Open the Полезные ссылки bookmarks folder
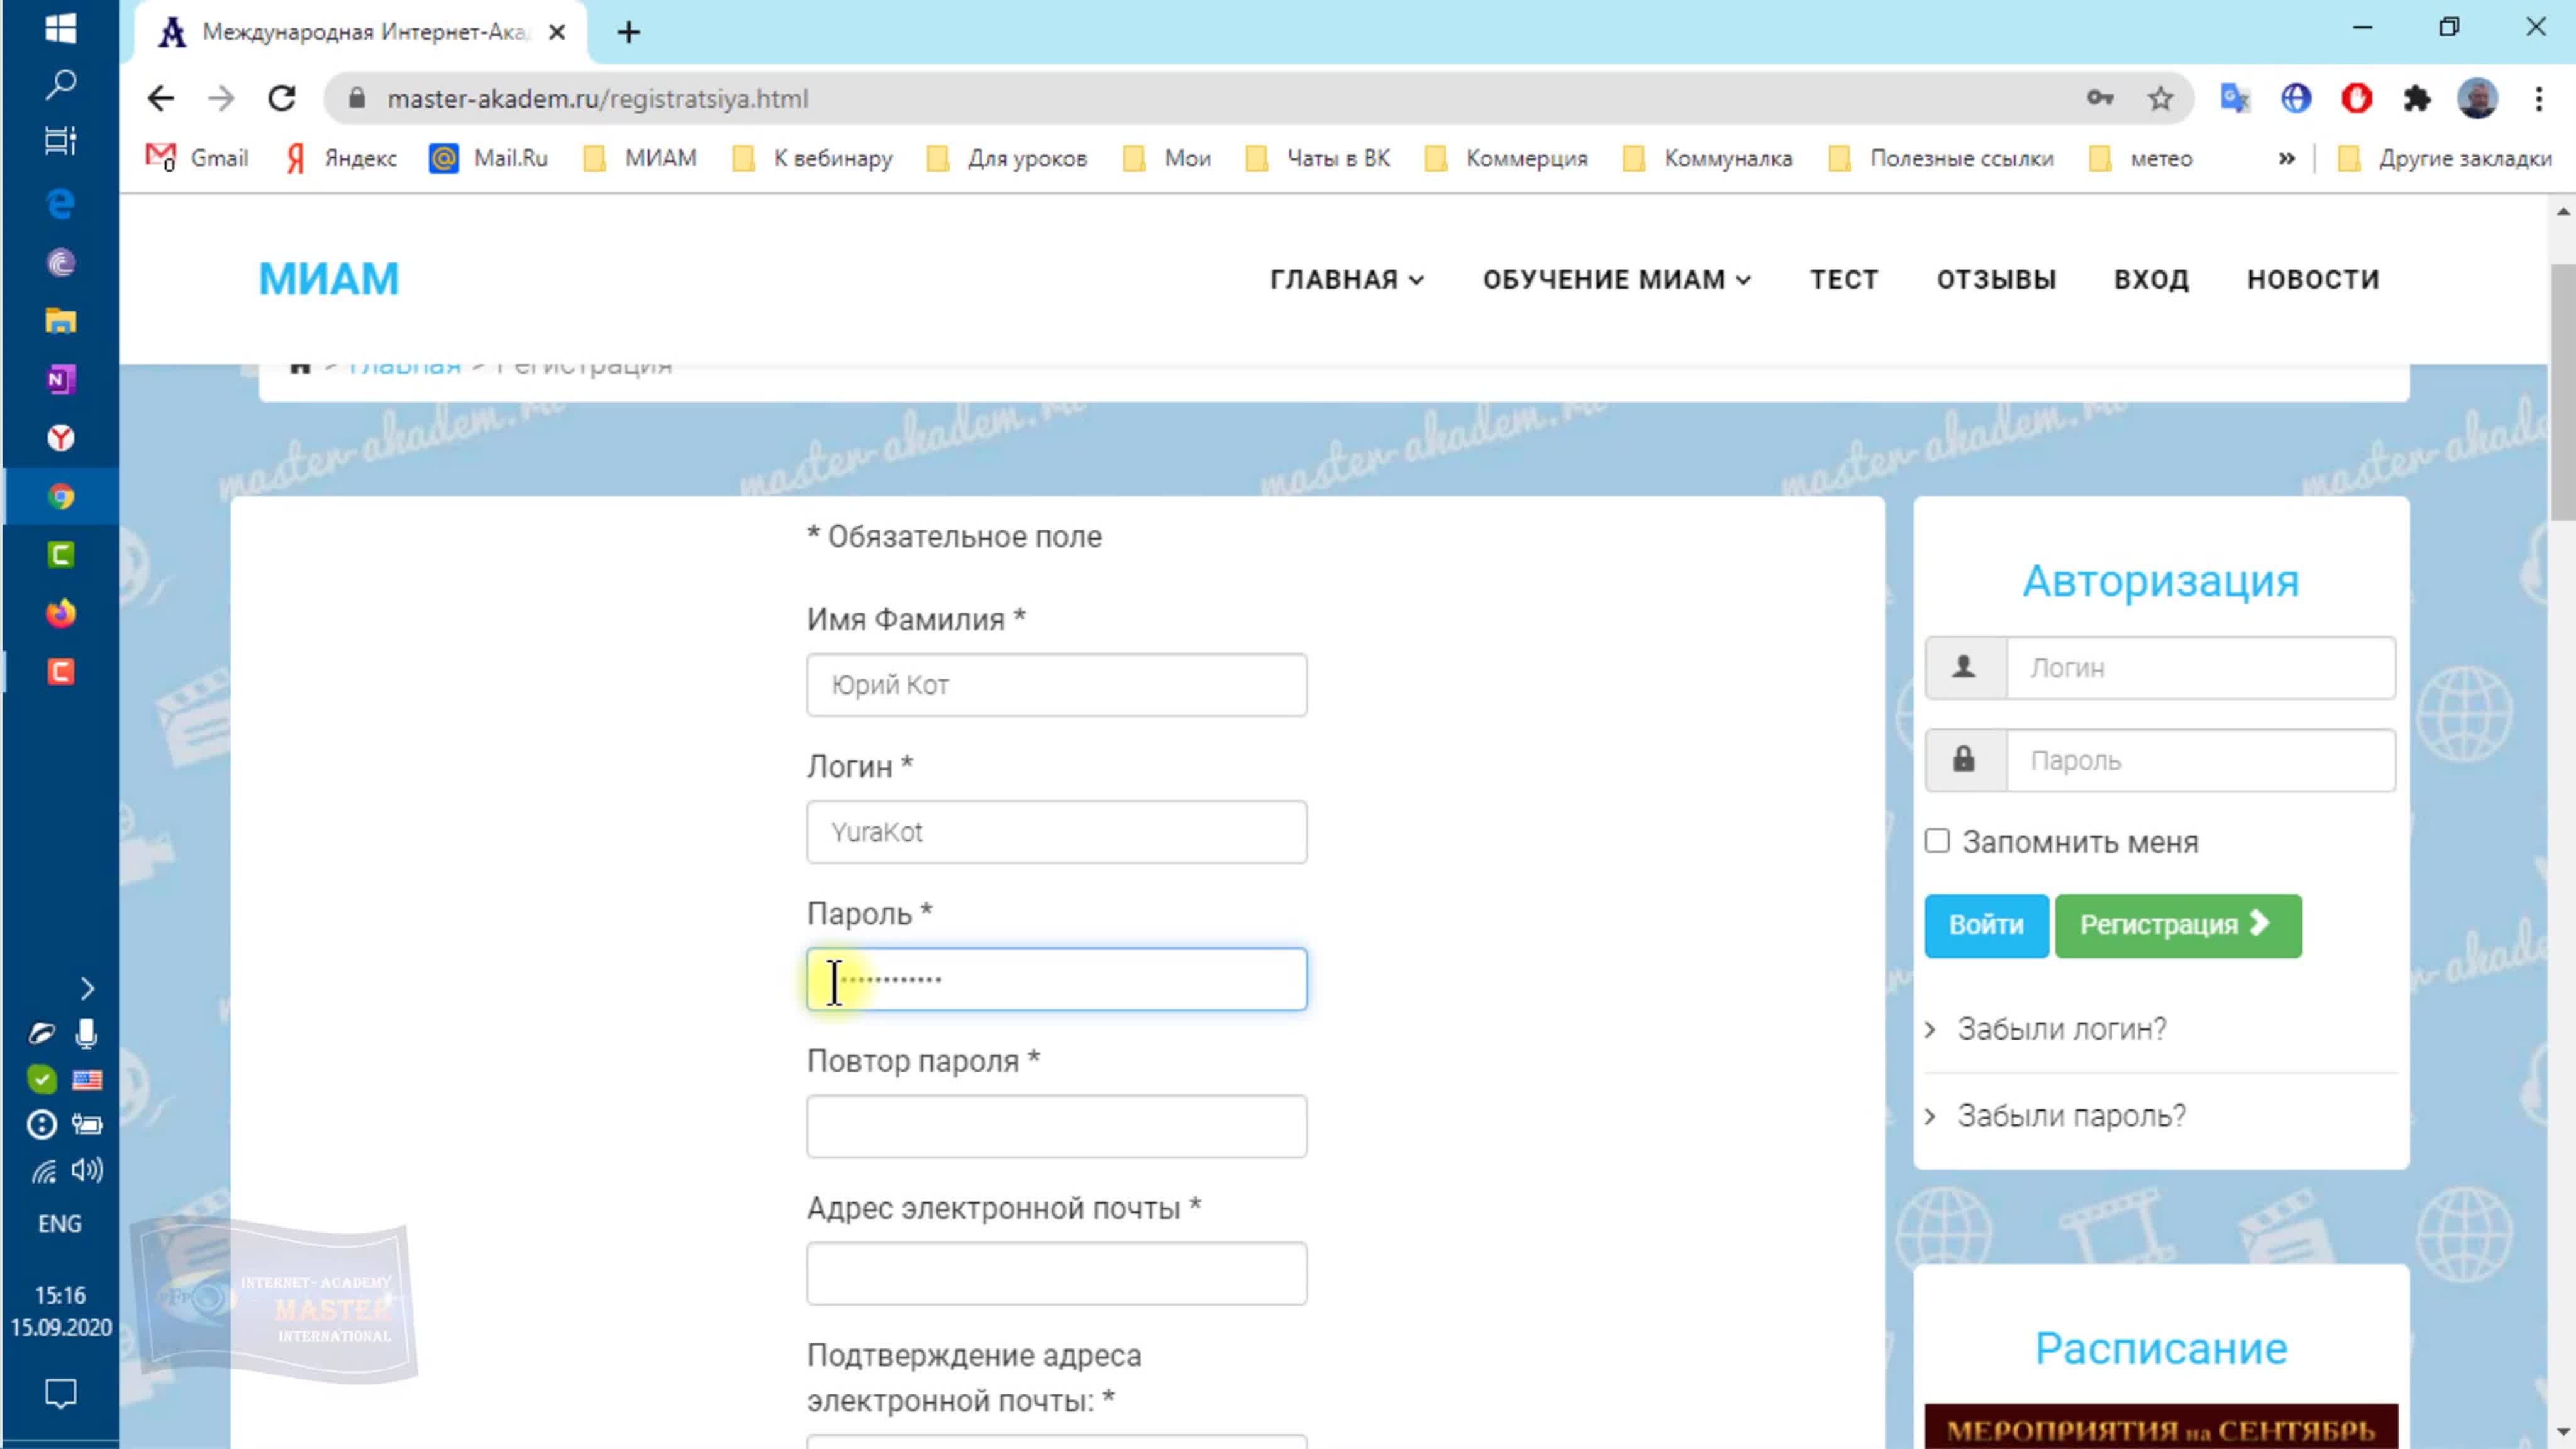Screen dimensions: 2576x1449 tap(1942, 158)
